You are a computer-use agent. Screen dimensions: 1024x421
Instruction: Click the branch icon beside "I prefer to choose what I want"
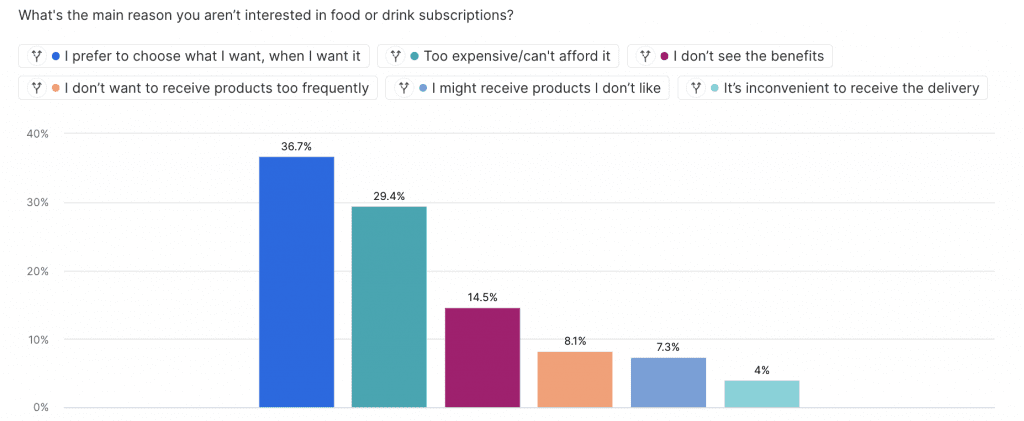(x=36, y=56)
